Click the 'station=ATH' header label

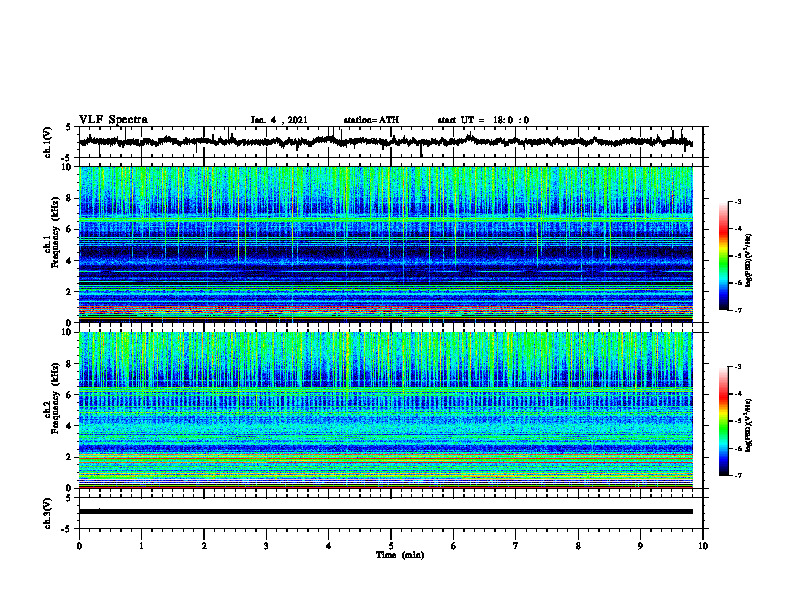371,120
